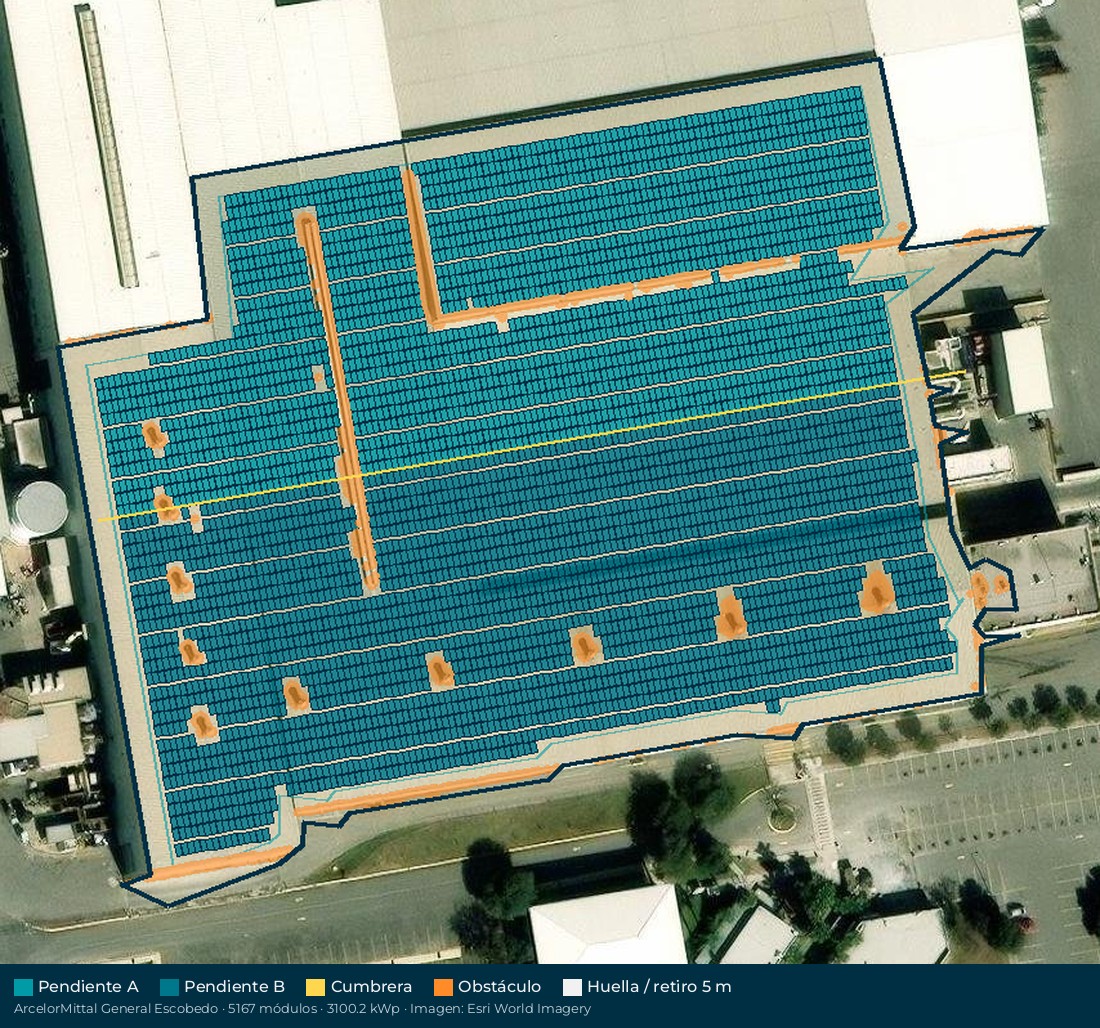
Task: Click the '5167 módulos' caption value
Action: pos(272,1008)
